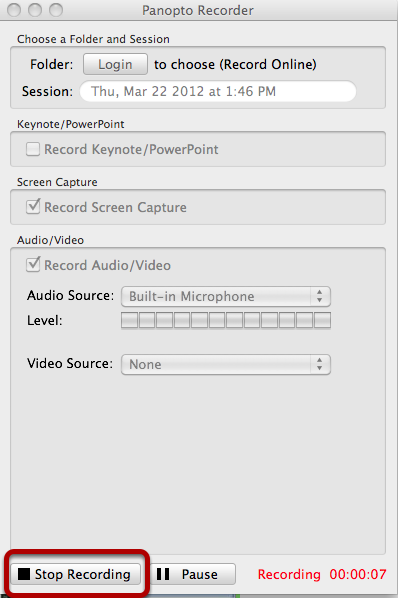Screen dimensions: 398x598
Task: Click the minimize window button
Action: click(35, 10)
